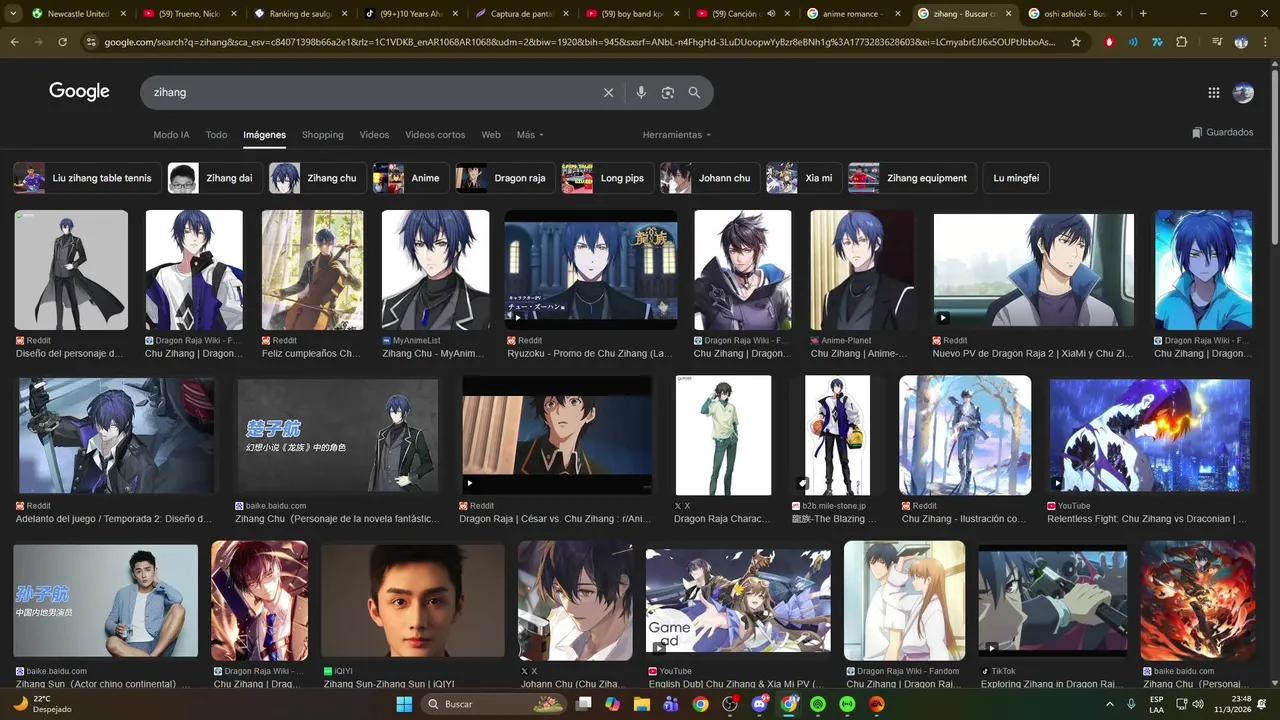This screenshot has width=1280, height=720.
Task: Open a new tab with plus button
Action: tap(1143, 14)
